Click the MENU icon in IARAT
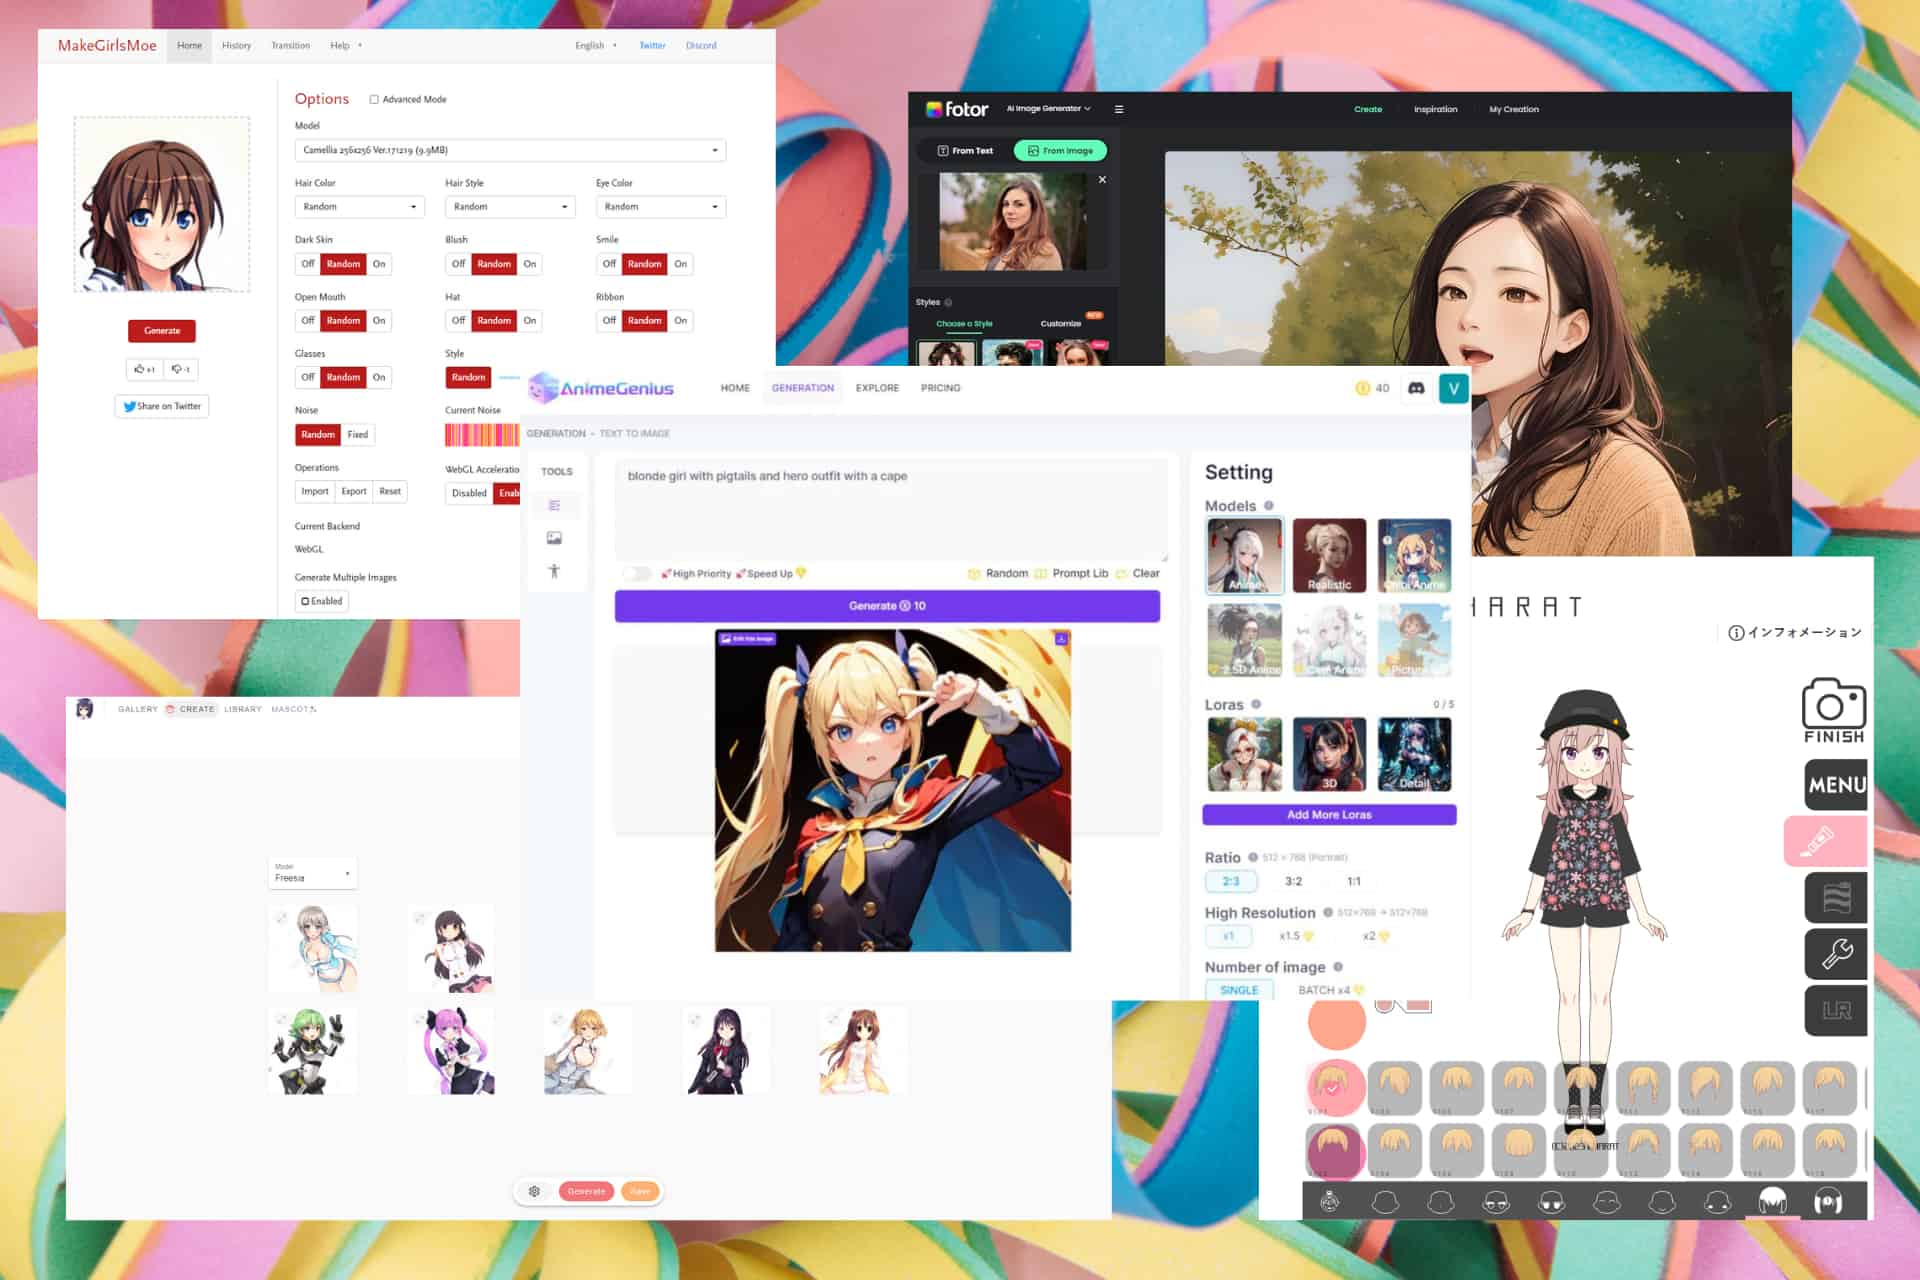 pyautogui.click(x=1834, y=783)
